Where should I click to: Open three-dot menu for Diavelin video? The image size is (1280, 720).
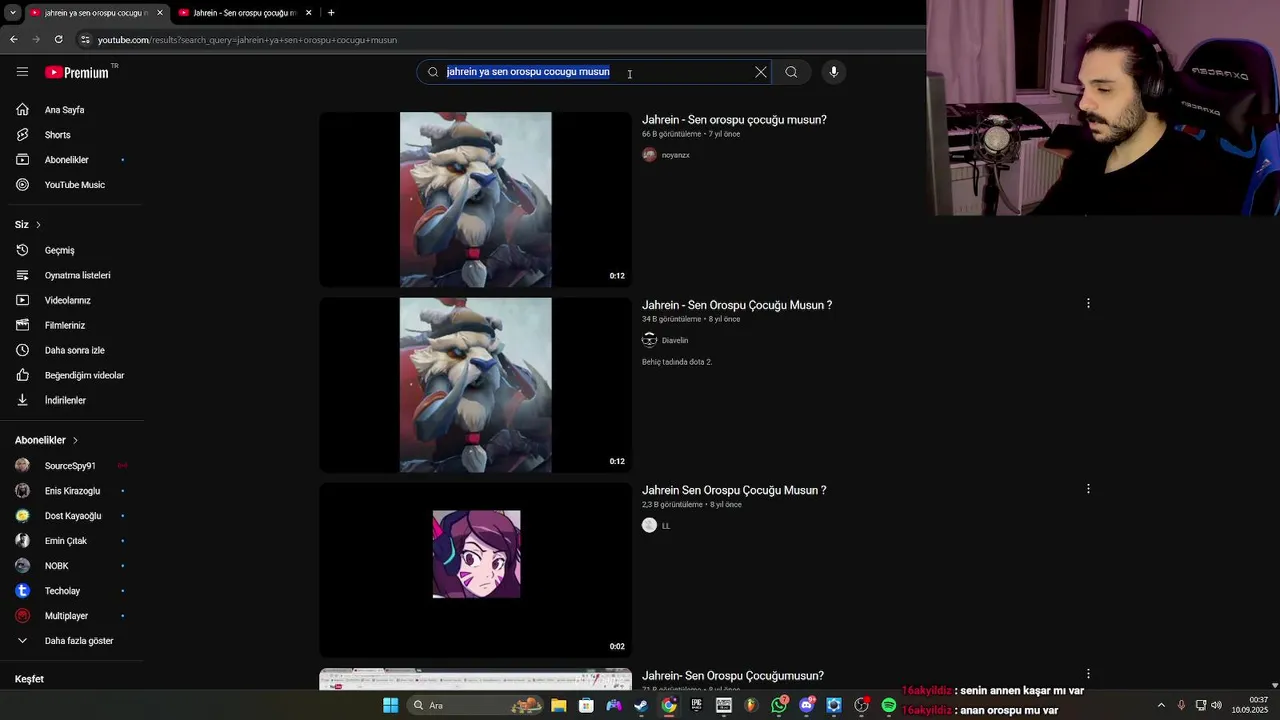[x=1088, y=303]
